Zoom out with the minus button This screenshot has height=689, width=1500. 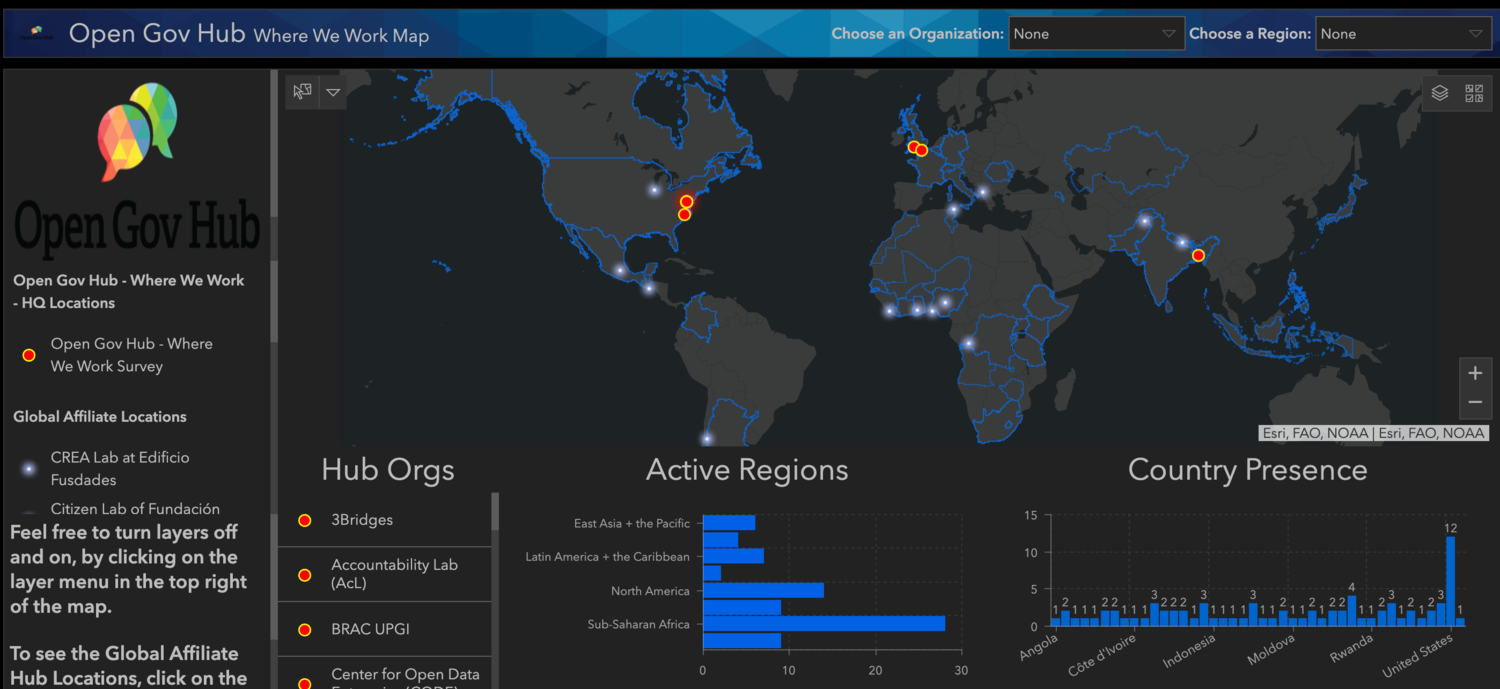1475,402
